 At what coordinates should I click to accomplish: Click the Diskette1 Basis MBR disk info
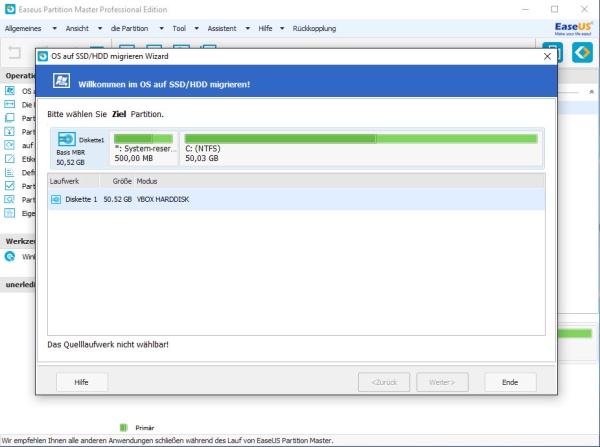(x=80, y=148)
